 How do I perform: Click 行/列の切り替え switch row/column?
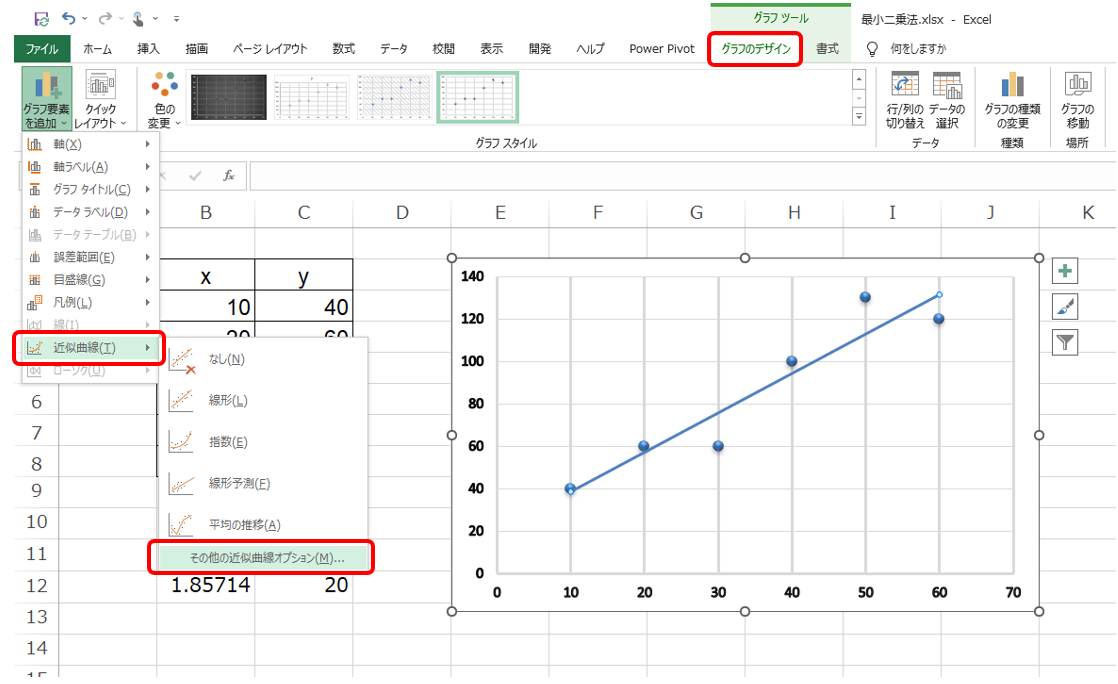(x=905, y=98)
